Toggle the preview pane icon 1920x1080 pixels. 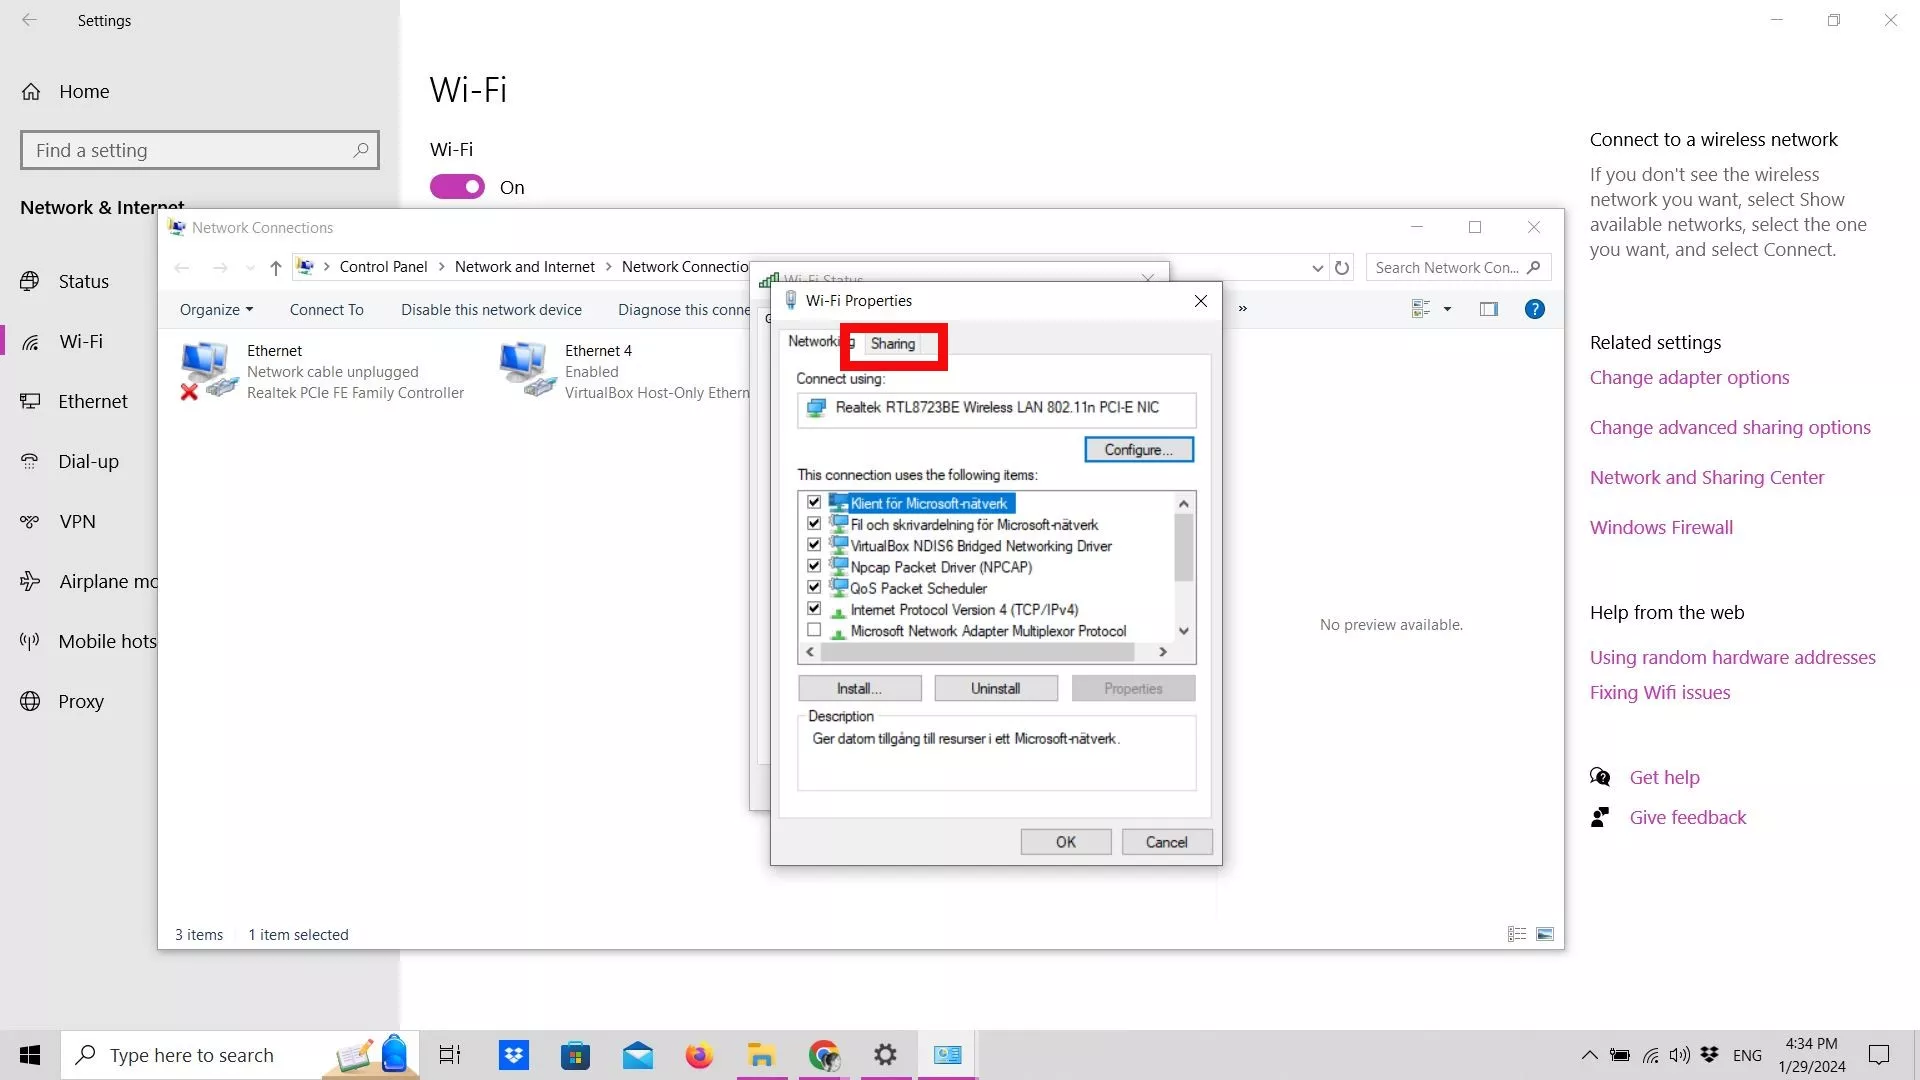(1488, 309)
